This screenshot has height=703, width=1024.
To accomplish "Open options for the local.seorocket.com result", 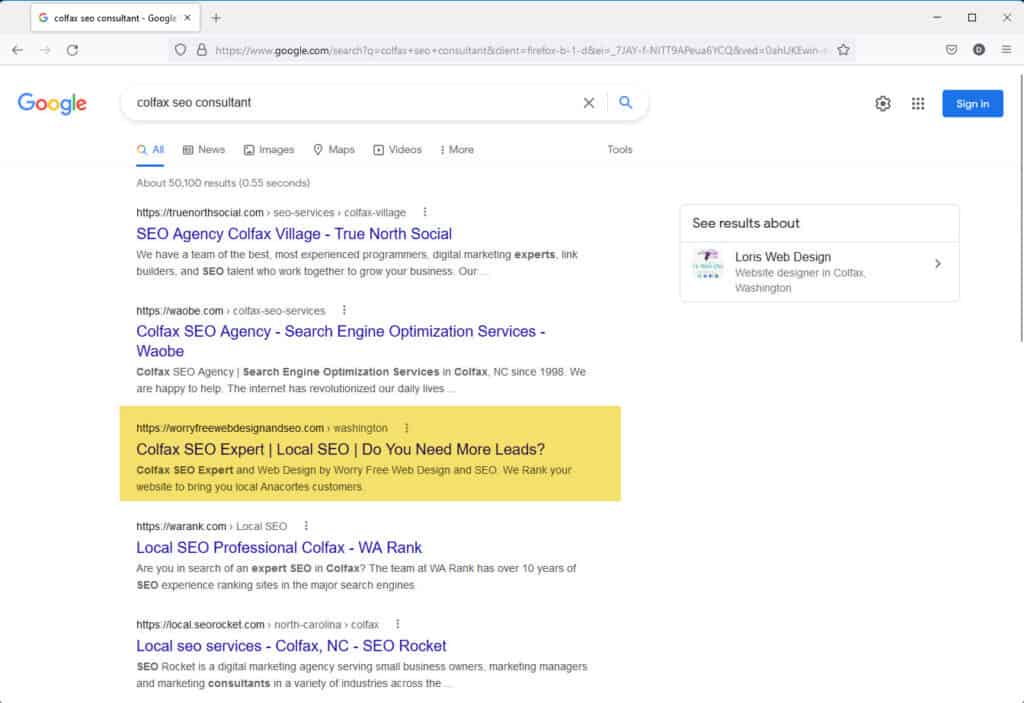I will [397, 624].
